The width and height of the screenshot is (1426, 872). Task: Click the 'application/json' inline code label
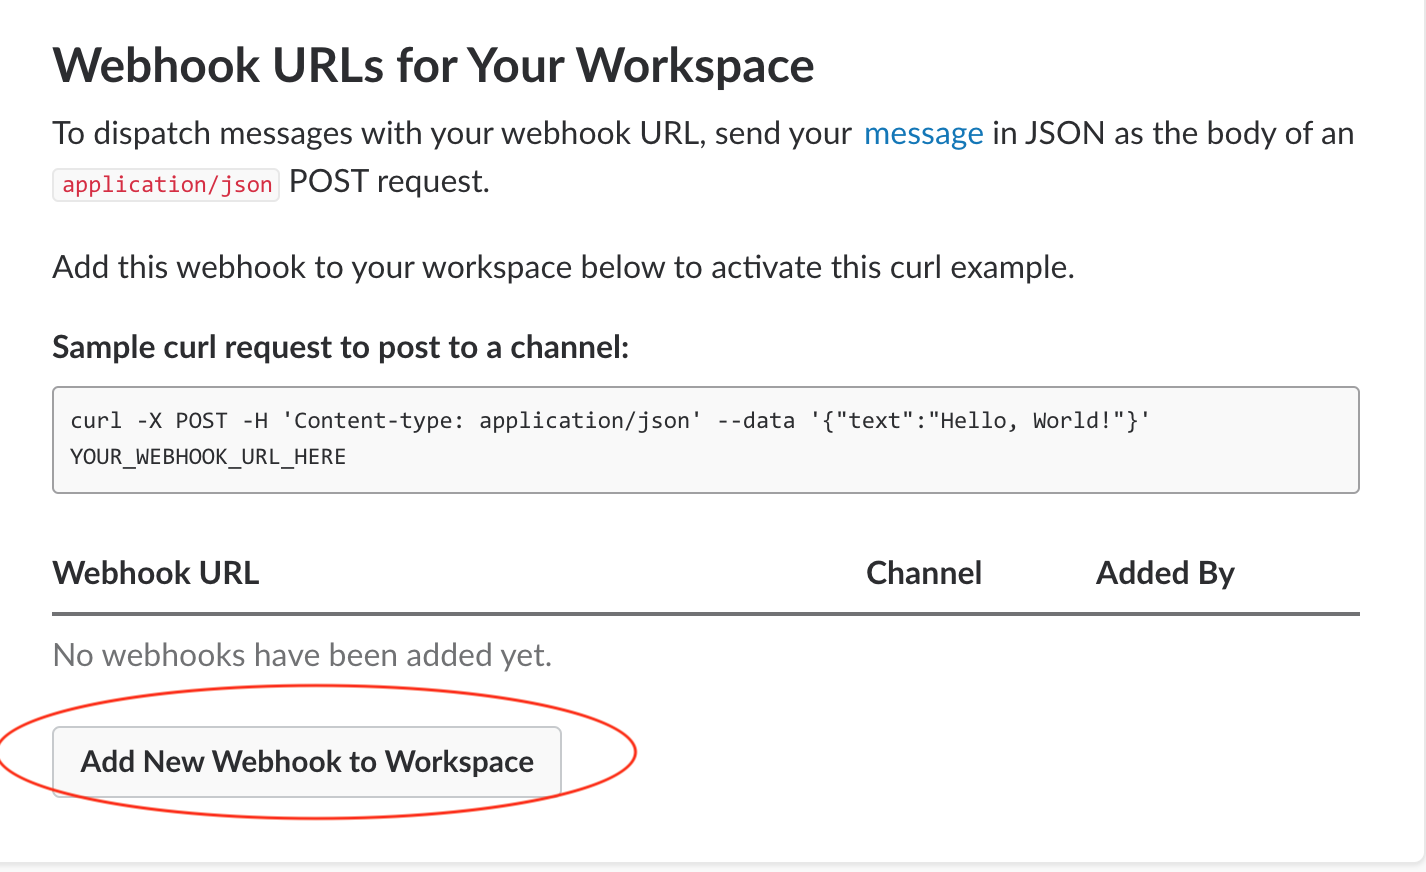(x=167, y=185)
